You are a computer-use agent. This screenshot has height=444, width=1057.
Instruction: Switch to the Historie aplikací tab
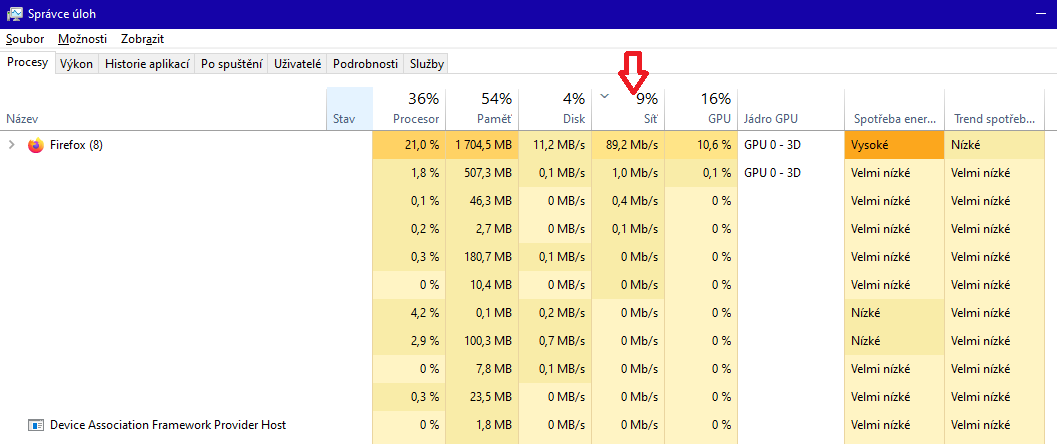coord(147,63)
